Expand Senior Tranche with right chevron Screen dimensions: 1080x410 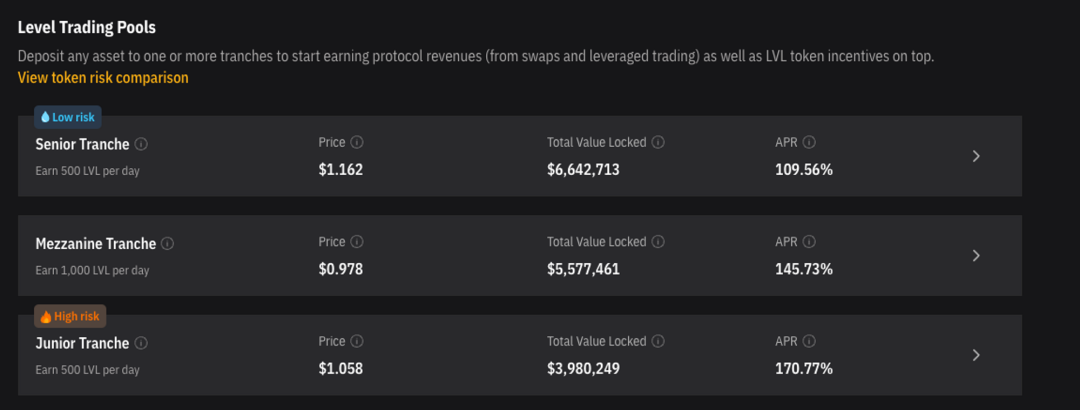coord(976,156)
